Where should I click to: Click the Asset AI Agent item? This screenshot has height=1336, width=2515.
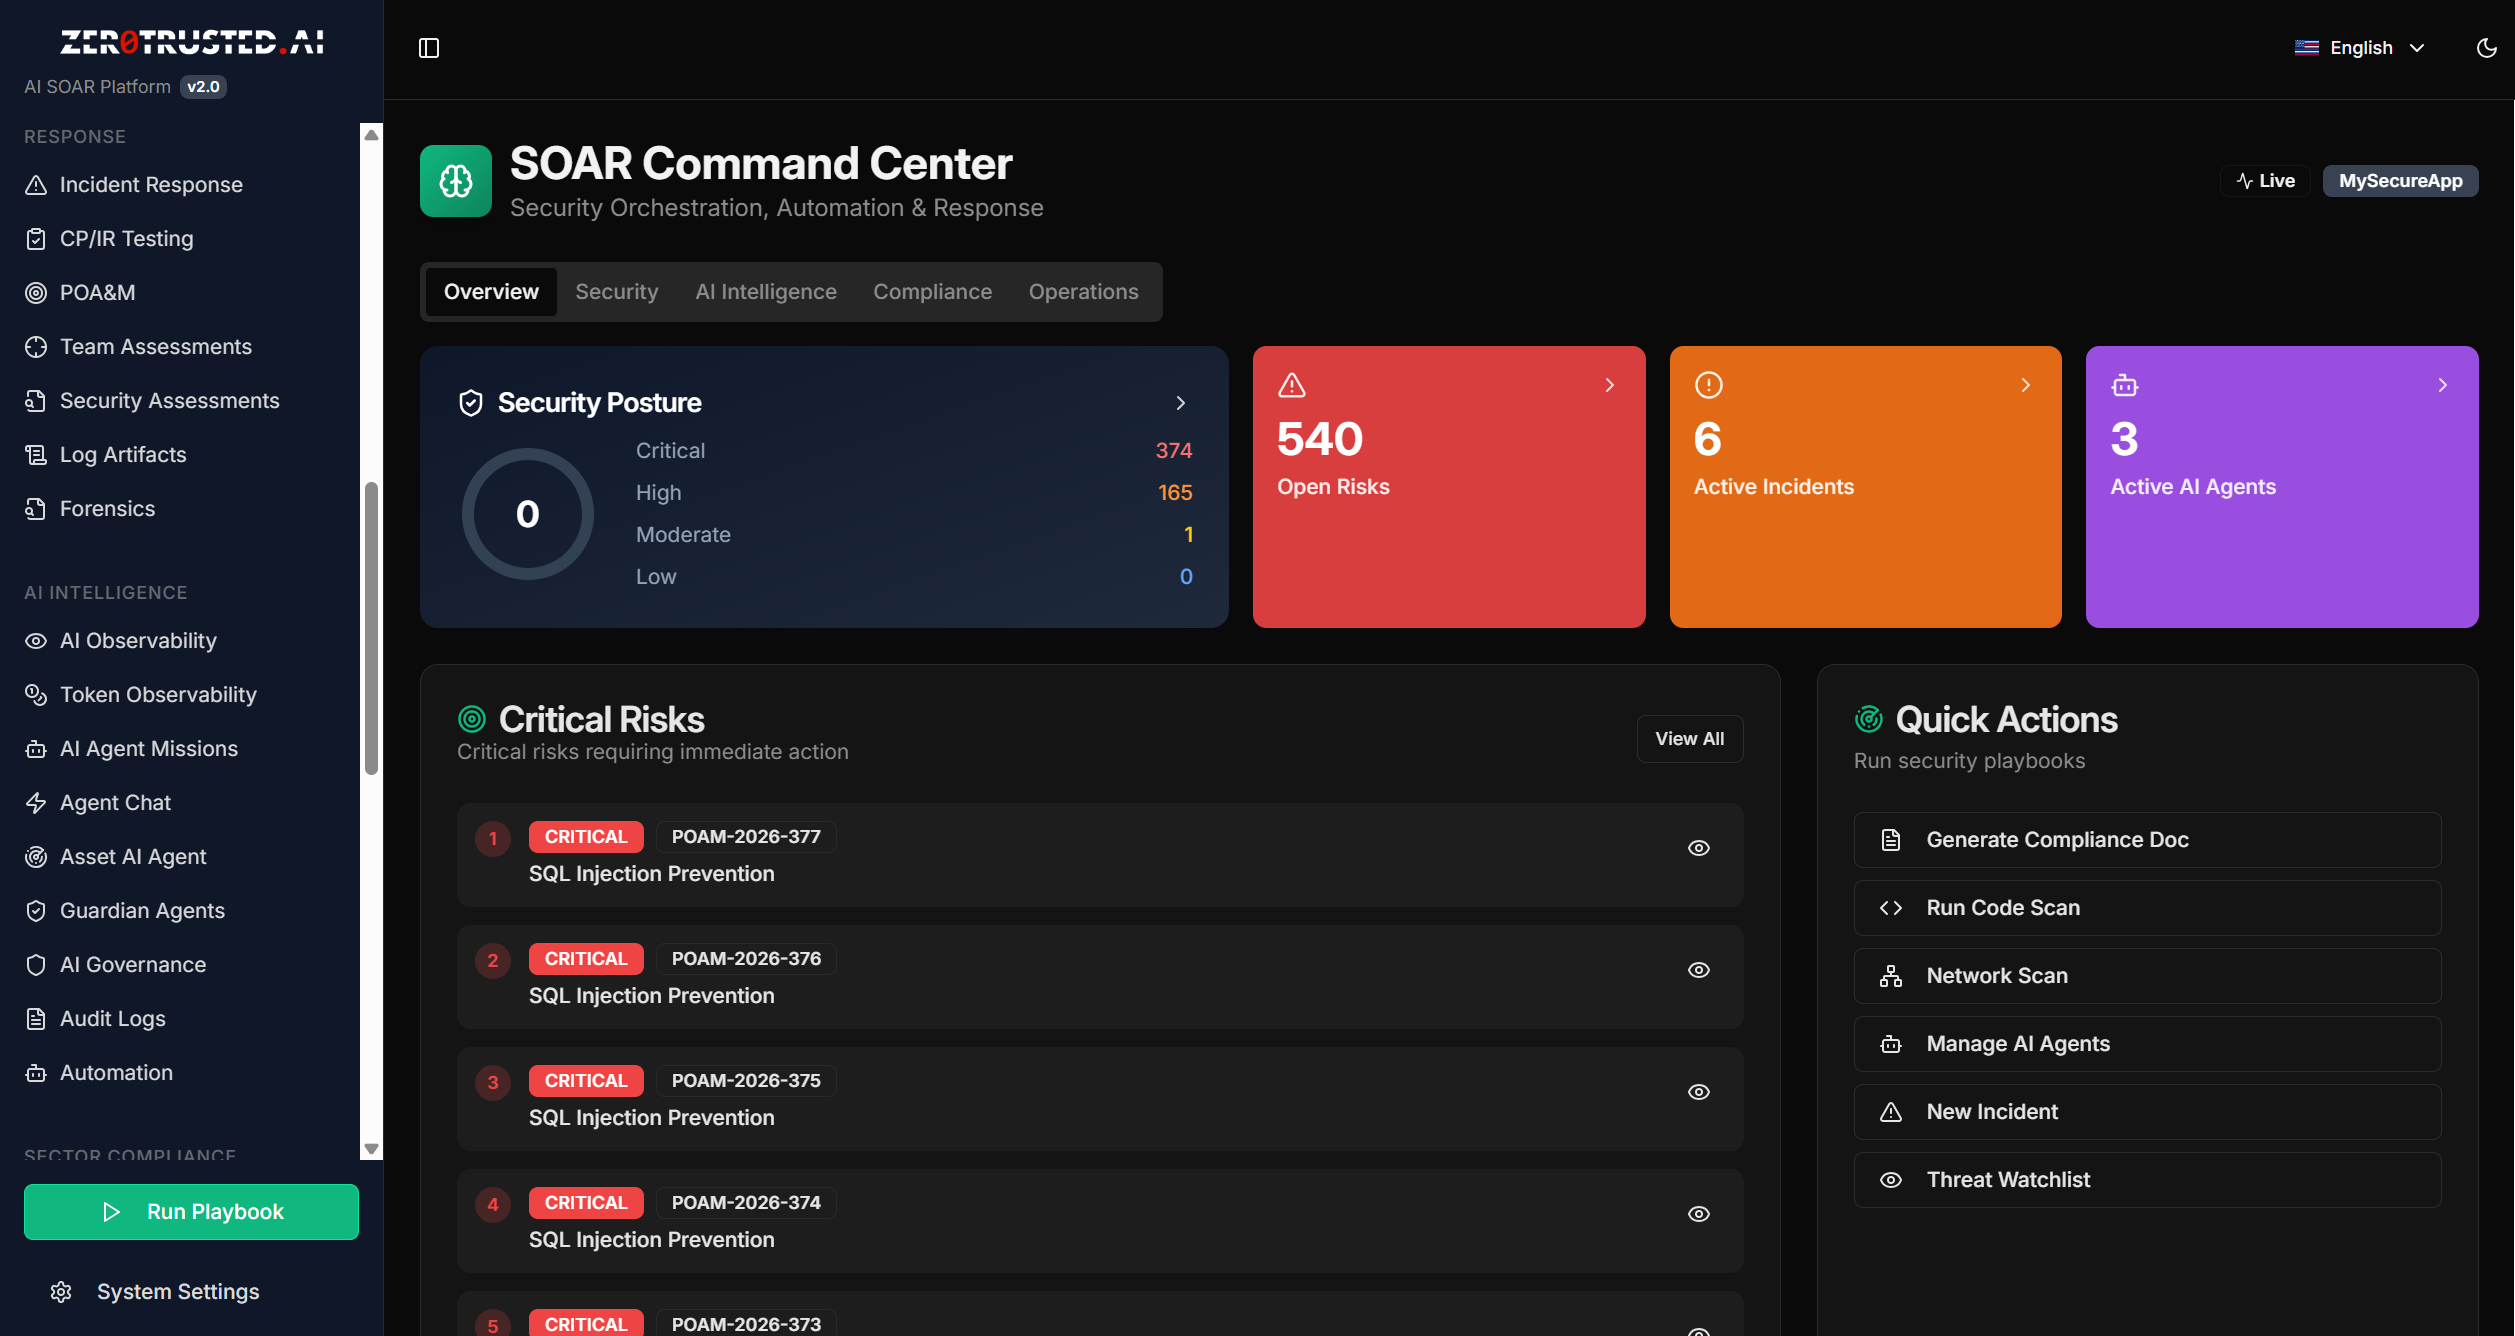pos(133,857)
